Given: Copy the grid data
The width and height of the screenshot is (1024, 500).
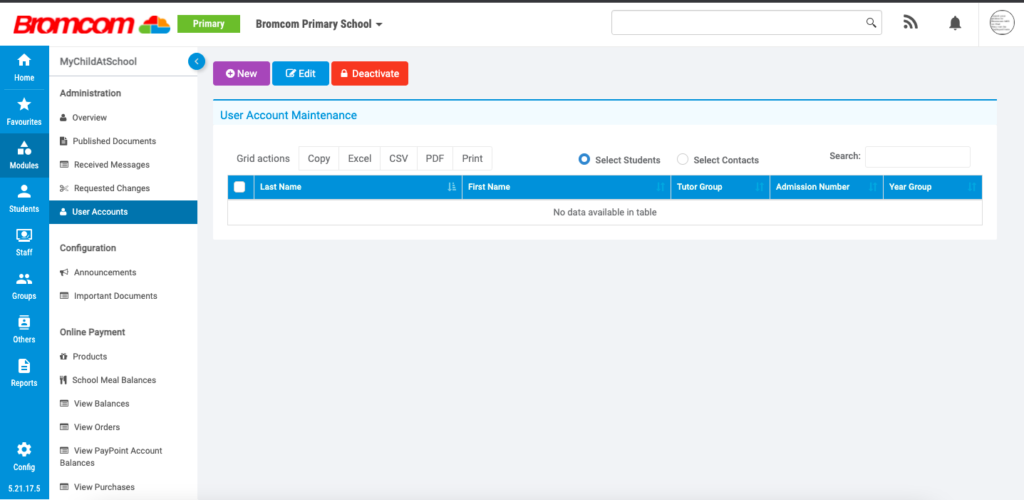Looking at the screenshot, I should [x=319, y=159].
